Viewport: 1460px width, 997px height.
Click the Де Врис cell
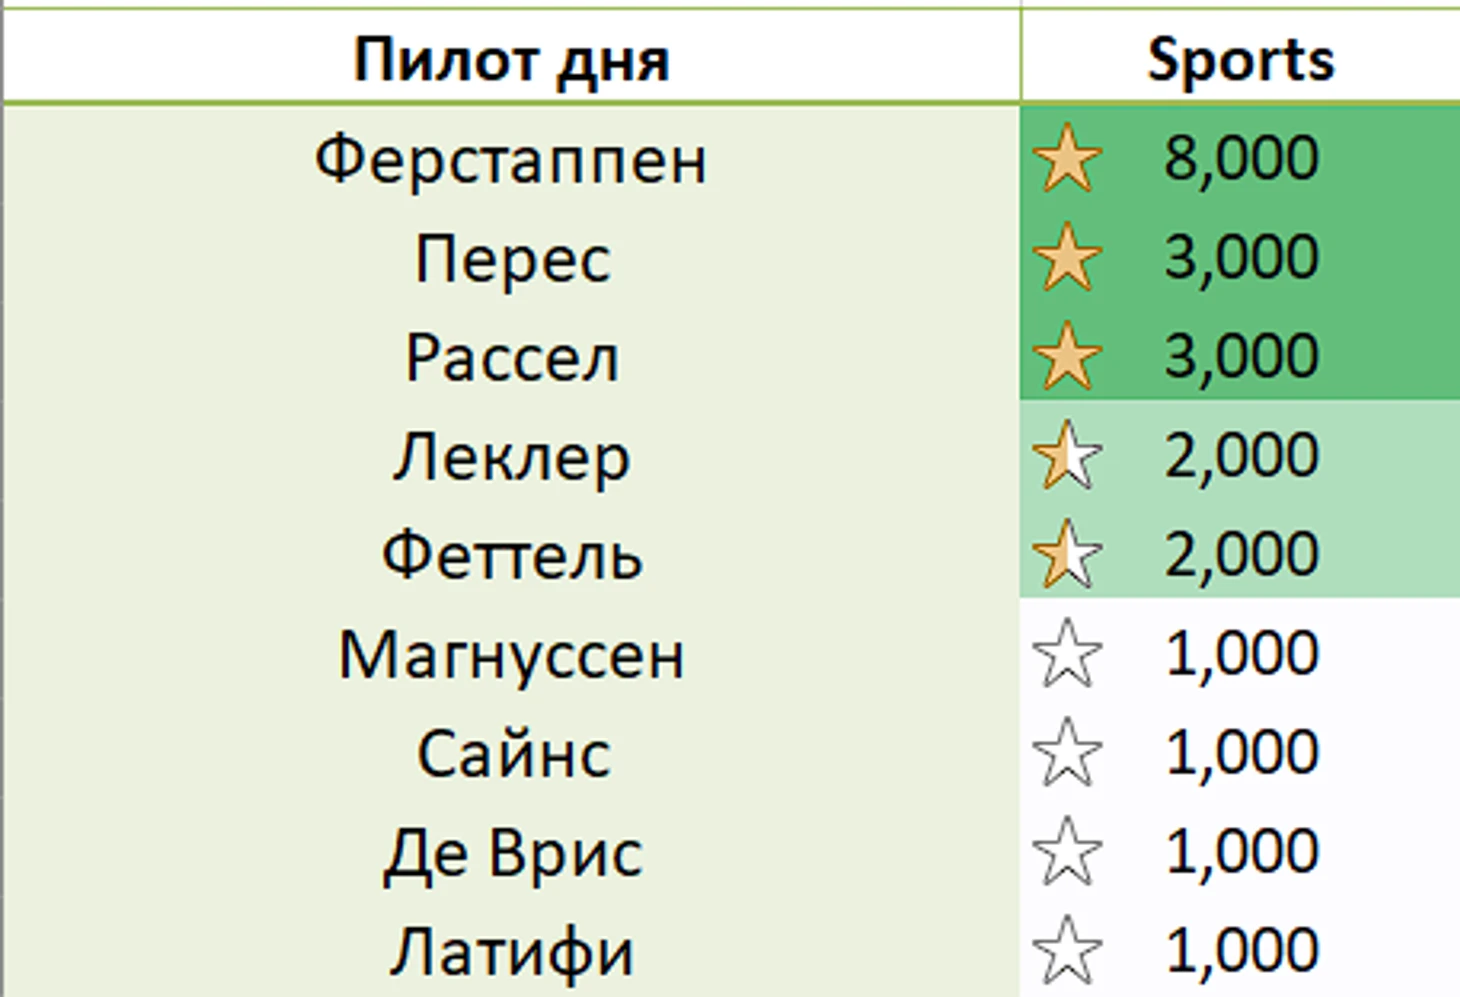point(511,853)
